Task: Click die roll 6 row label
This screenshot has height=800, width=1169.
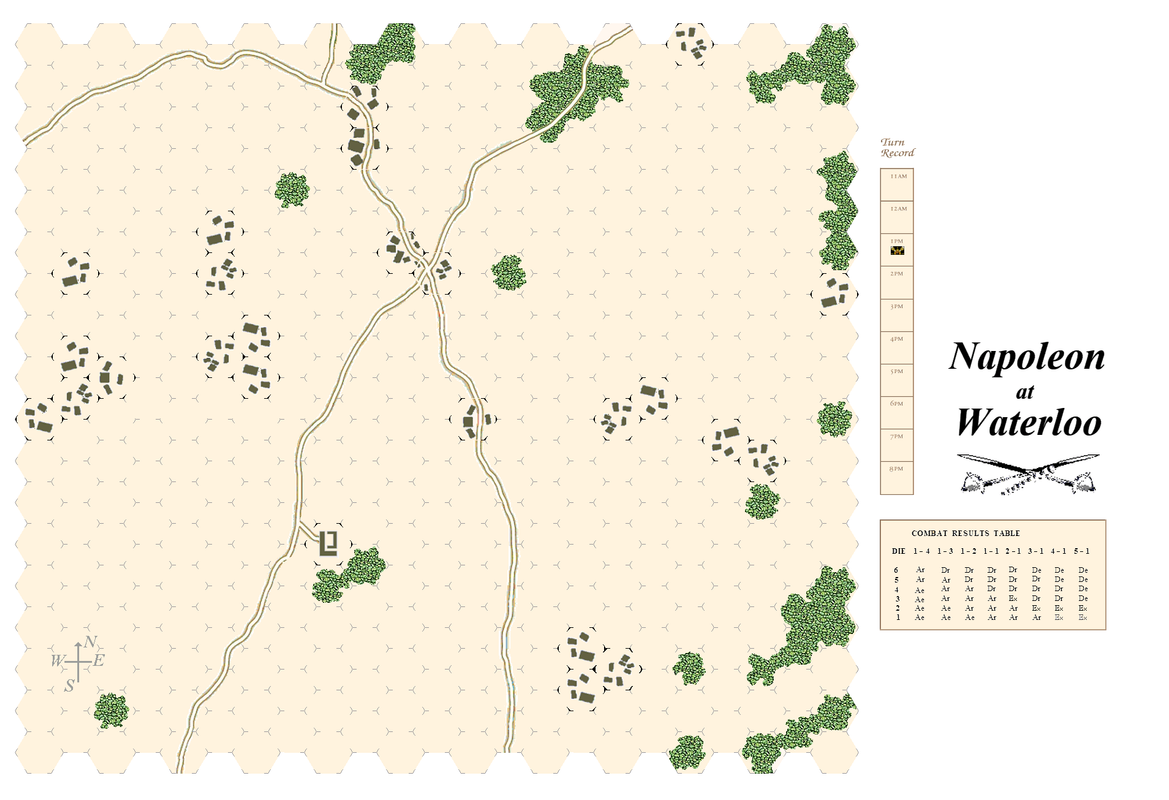Action: pos(897,570)
